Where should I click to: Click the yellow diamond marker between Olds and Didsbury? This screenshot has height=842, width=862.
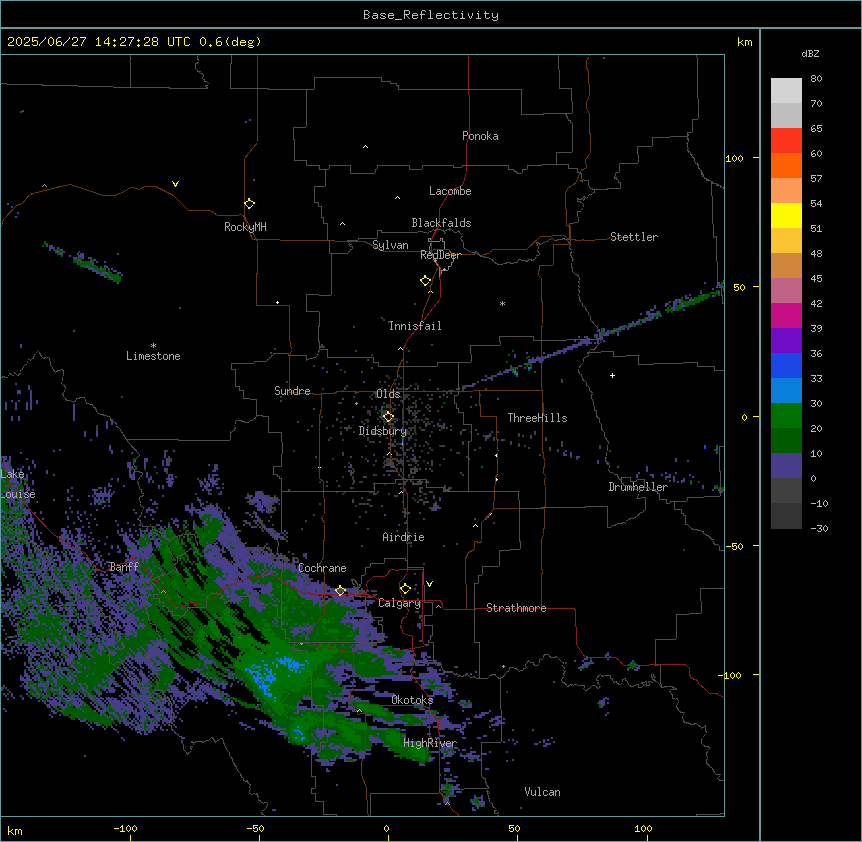click(388, 417)
